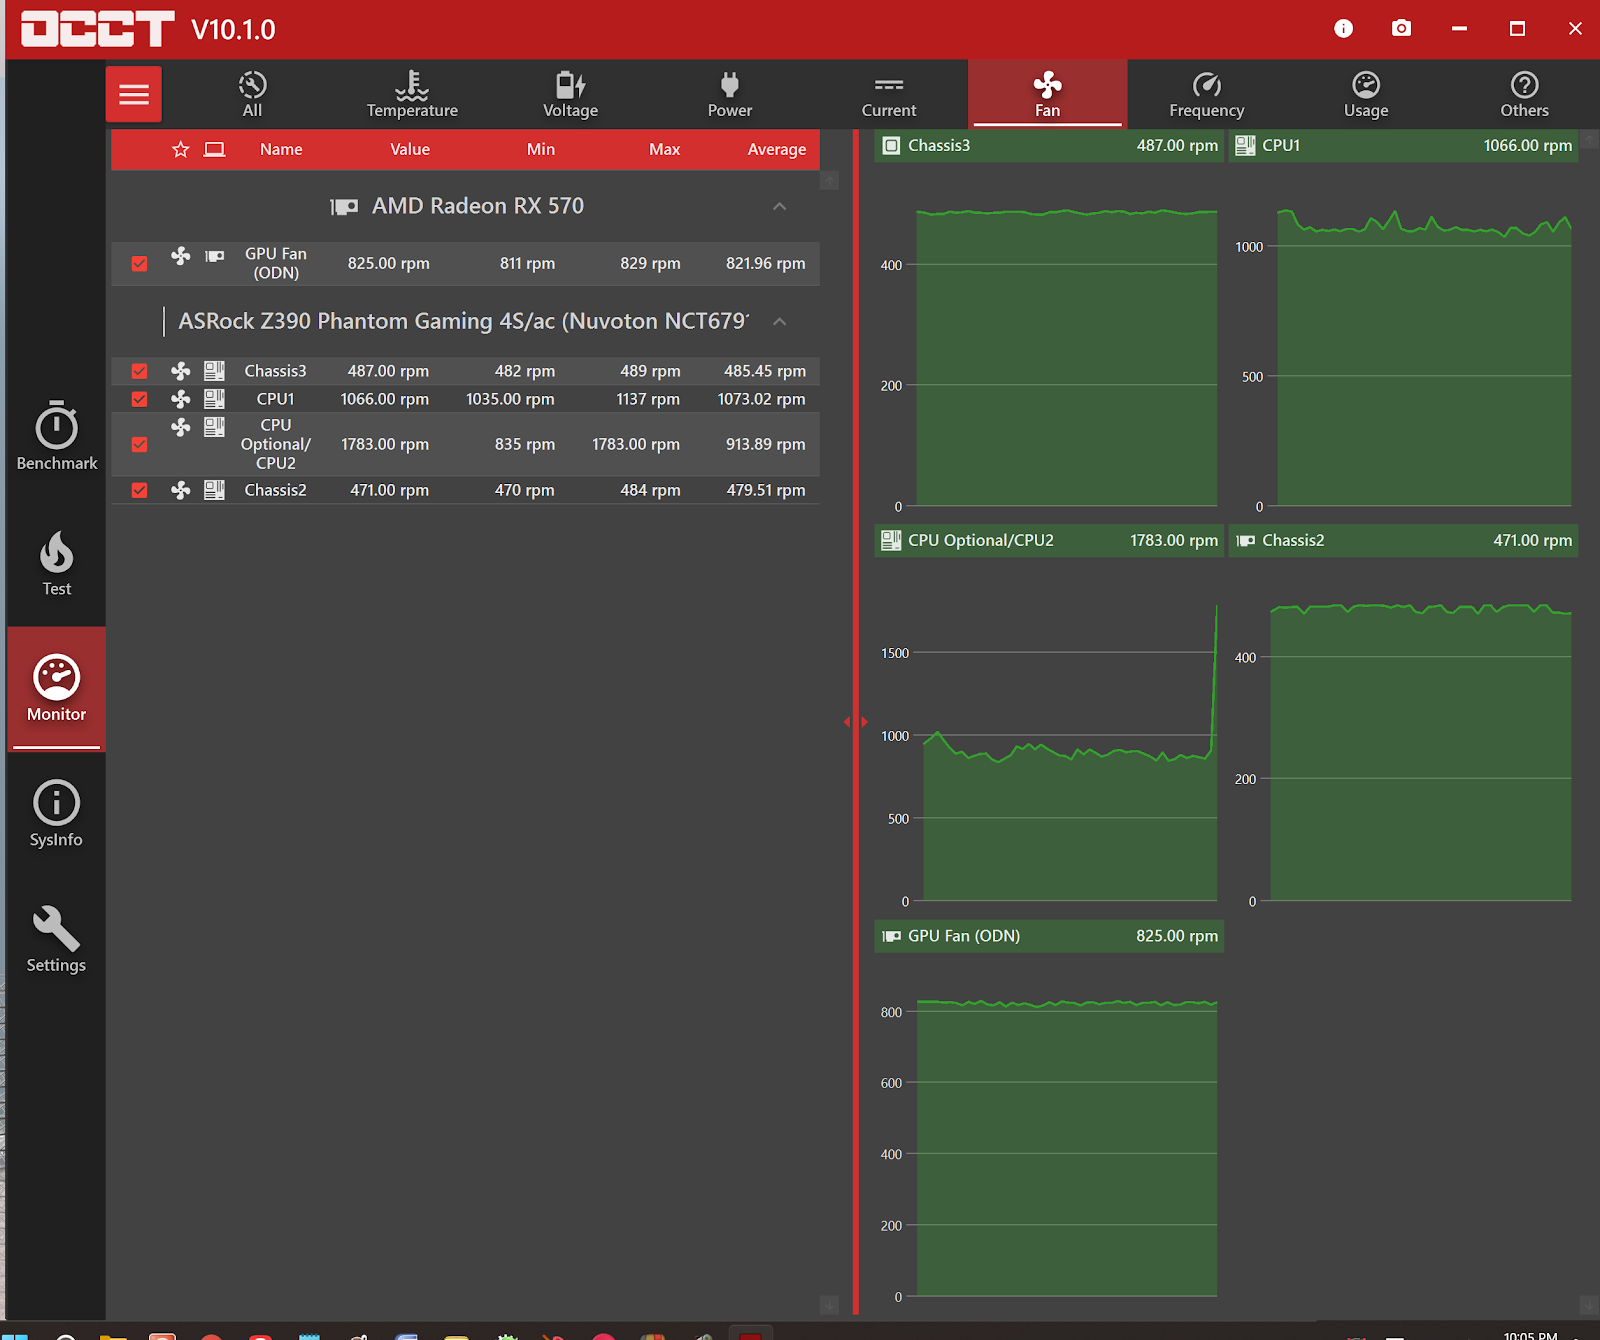Click the icon in CPU Optional/CPU2 graph header
Image resolution: width=1600 pixels, height=1340 pixels.
(891, 540)
